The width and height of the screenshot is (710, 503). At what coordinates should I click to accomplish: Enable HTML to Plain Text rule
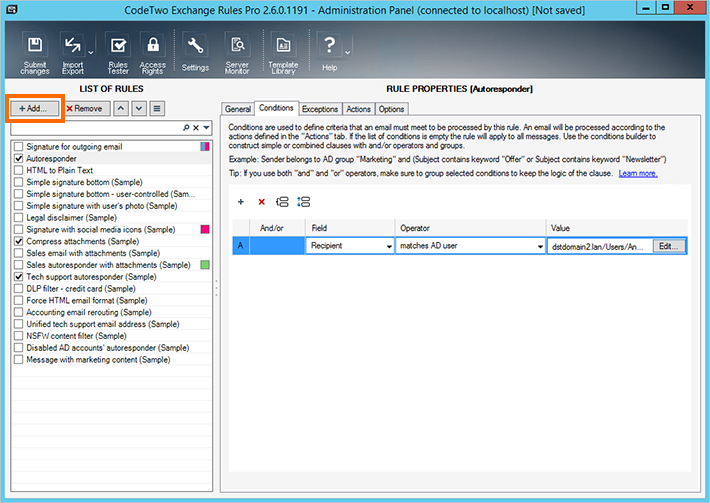point(19,170)
